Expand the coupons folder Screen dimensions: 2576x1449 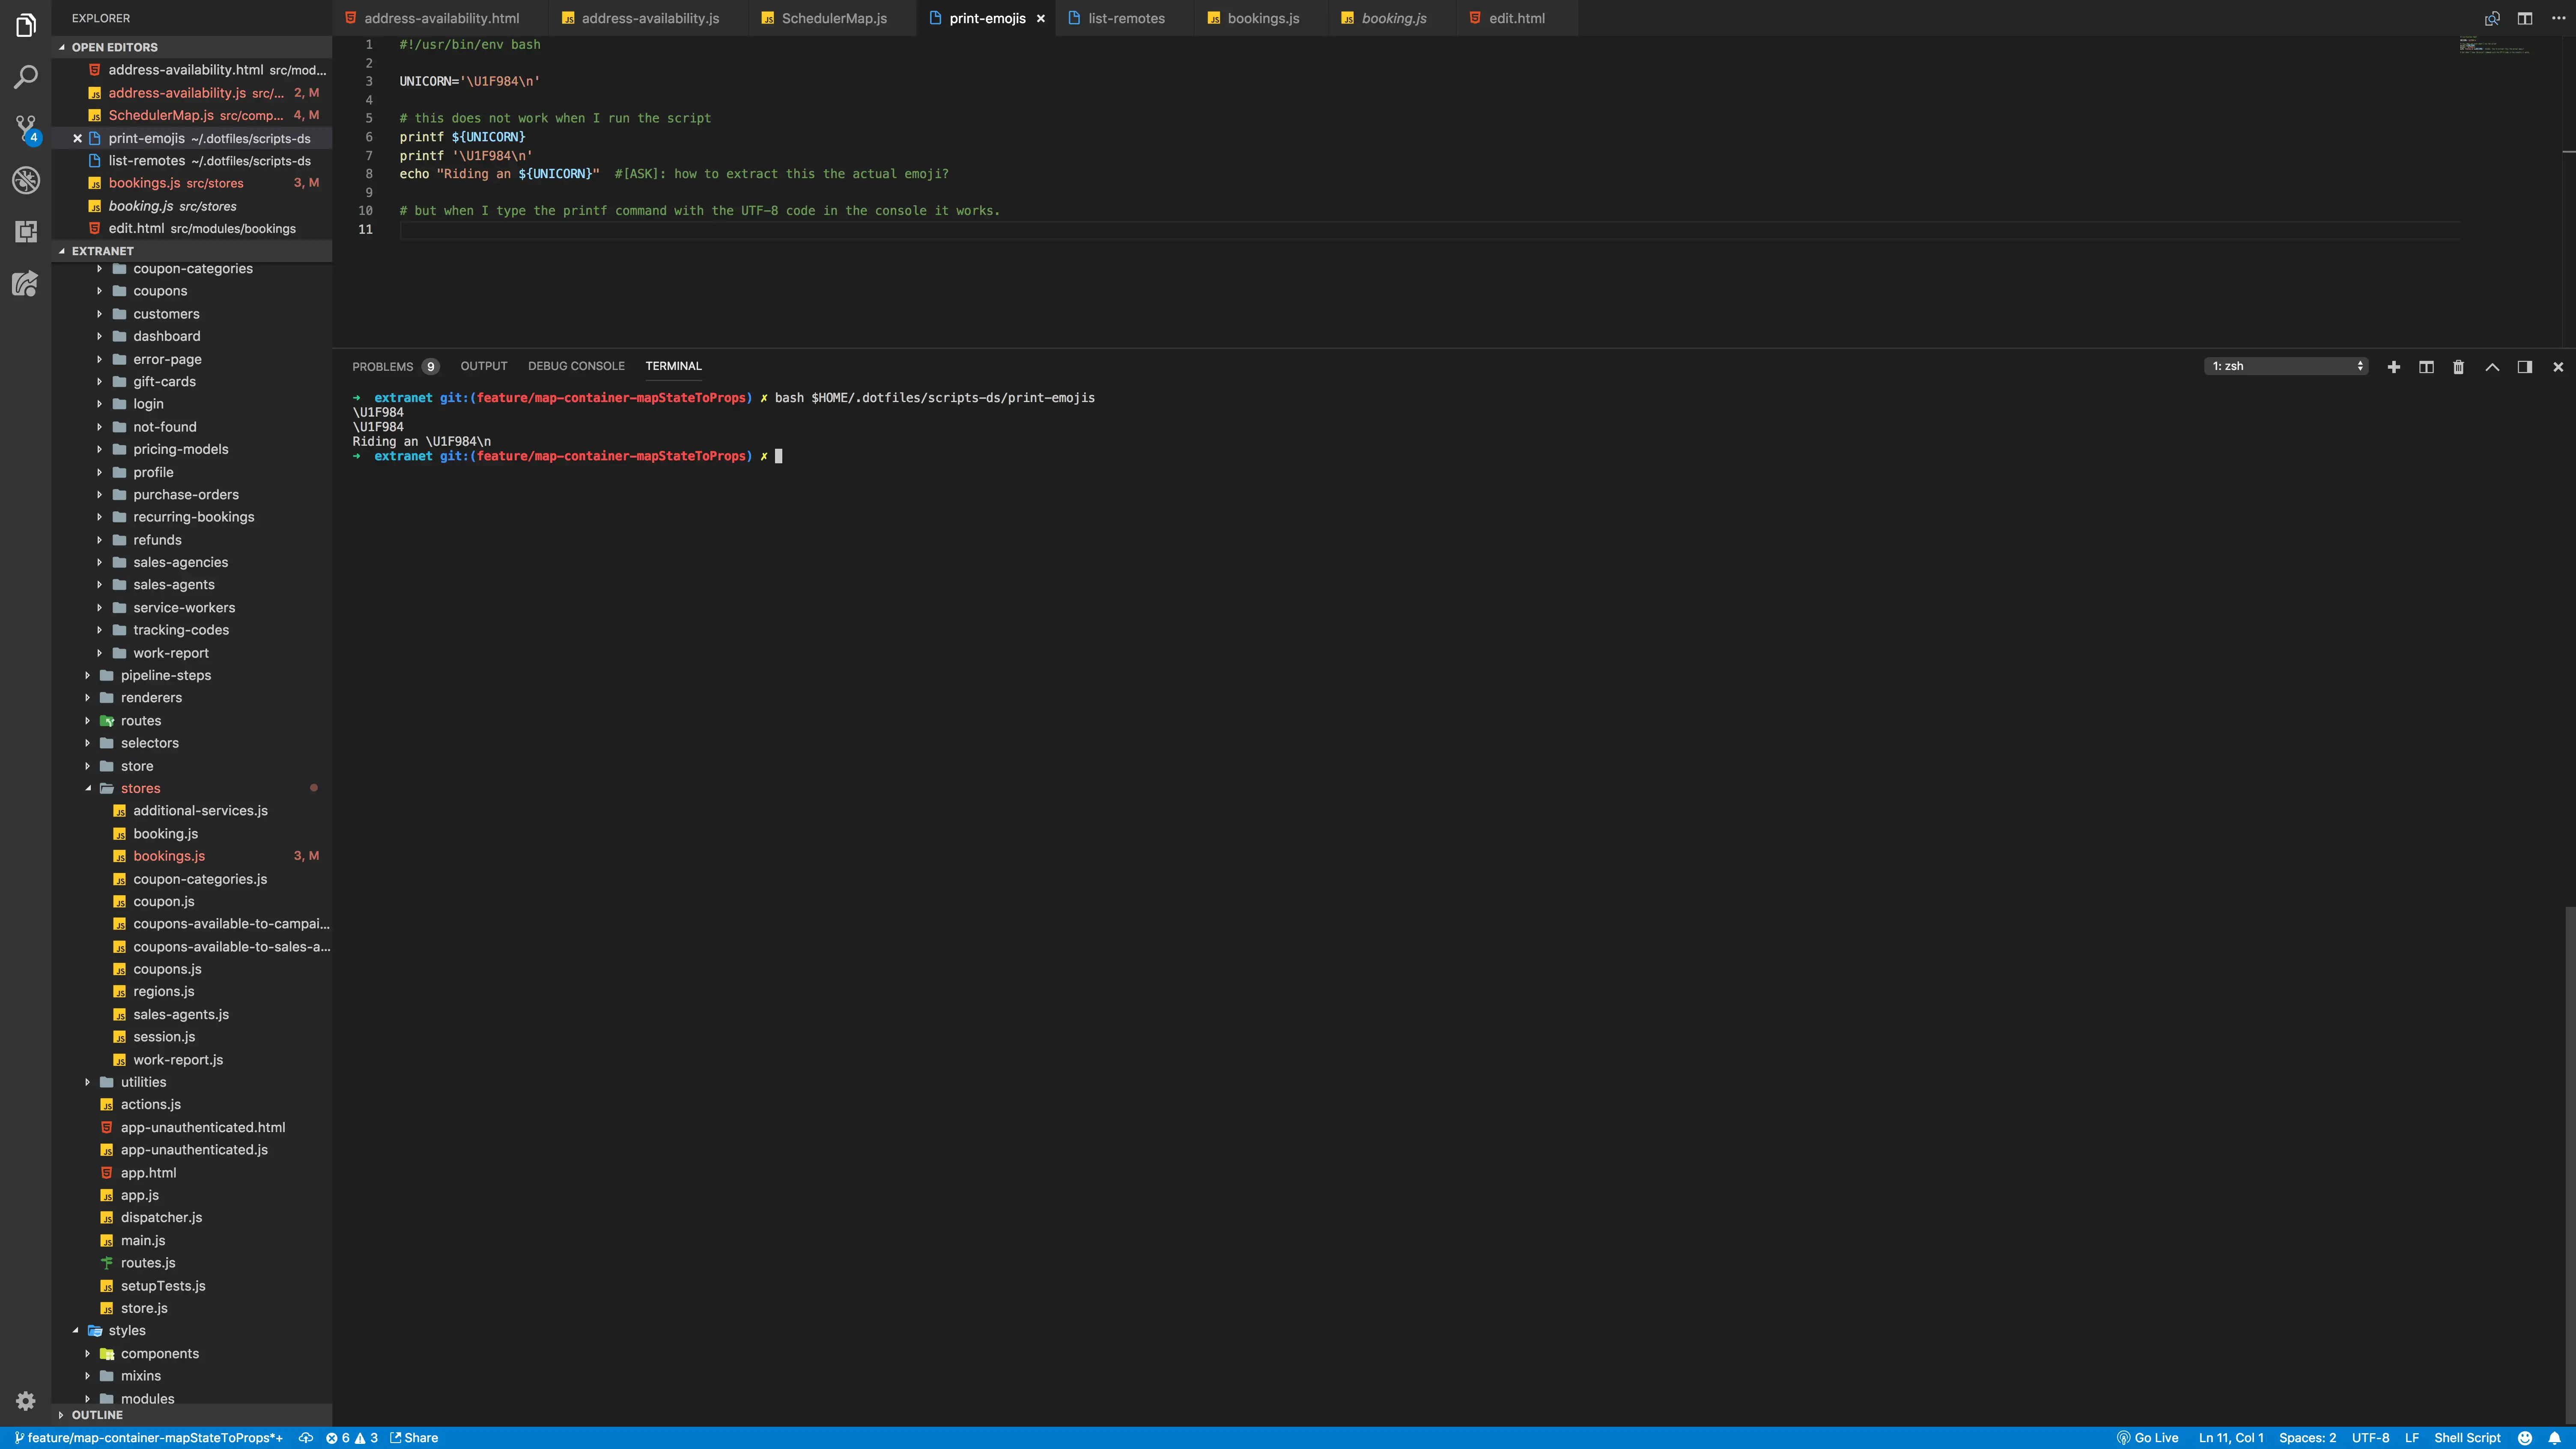coord(192,291)
